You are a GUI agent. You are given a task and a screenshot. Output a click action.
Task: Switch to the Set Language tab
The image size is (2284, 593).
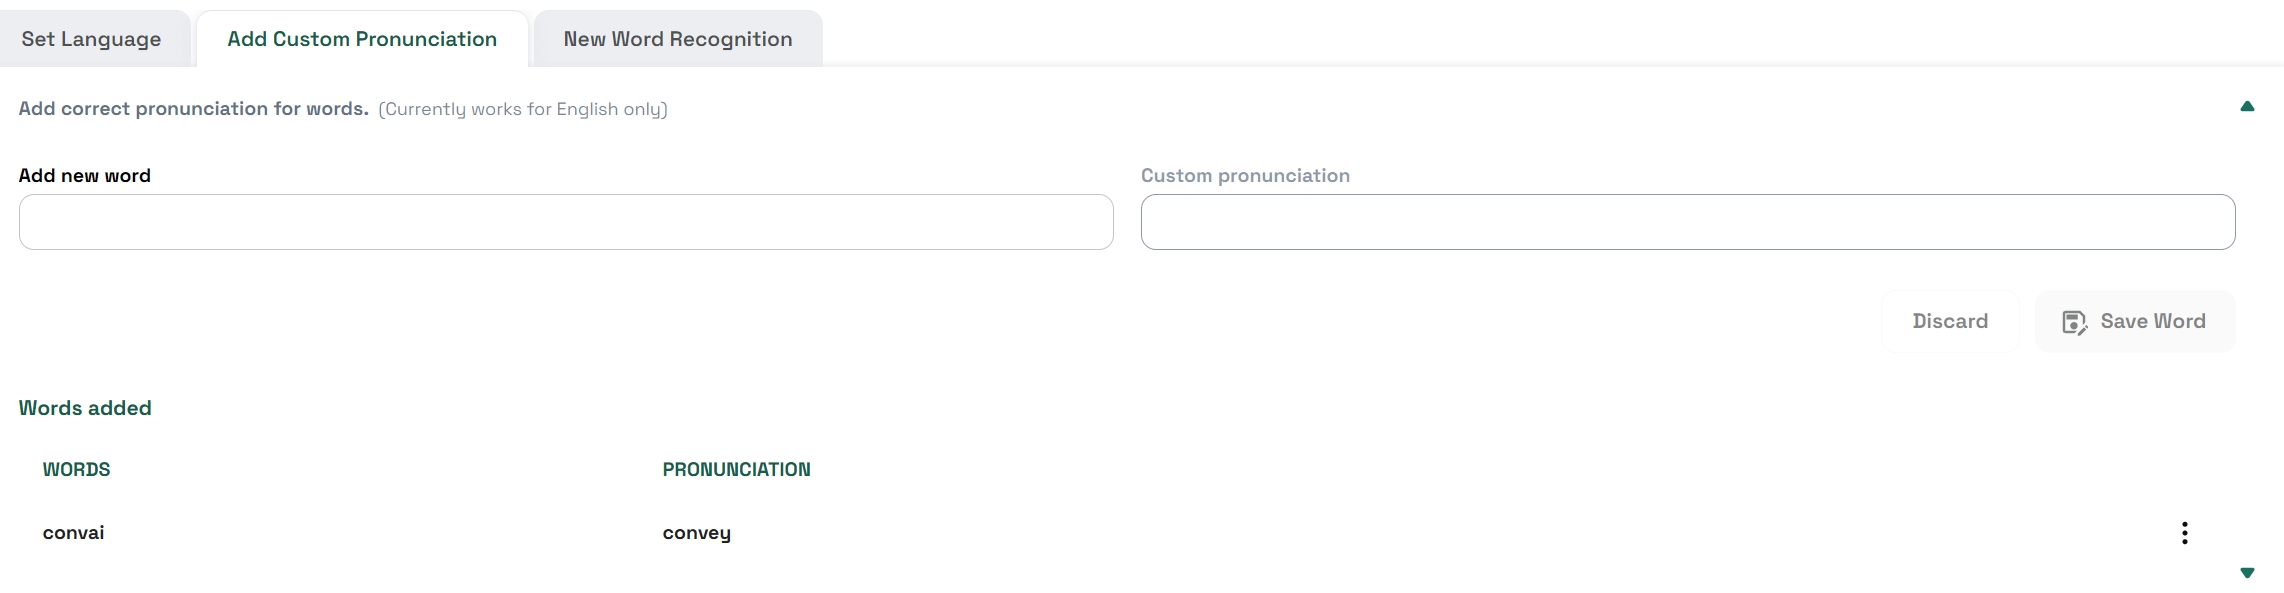91,39
